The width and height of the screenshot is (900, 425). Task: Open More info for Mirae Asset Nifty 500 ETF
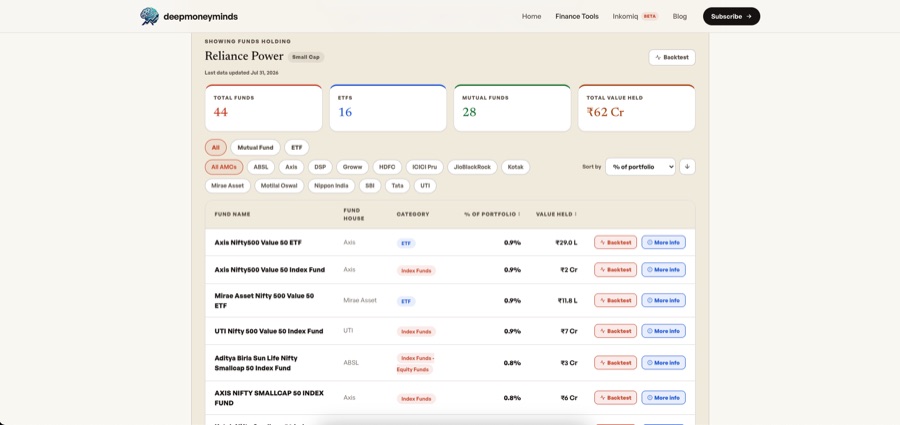[x=663, y=300]
